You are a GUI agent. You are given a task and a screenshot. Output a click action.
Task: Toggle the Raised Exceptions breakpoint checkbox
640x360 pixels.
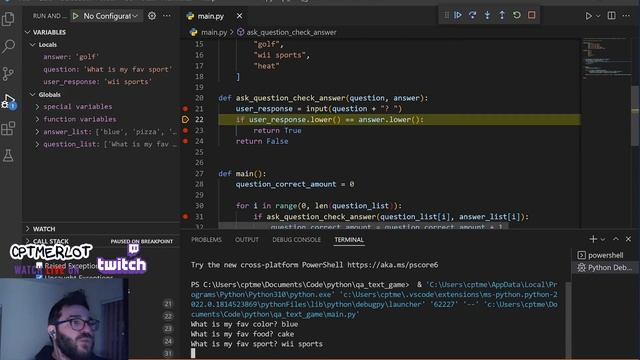[39, 266]
